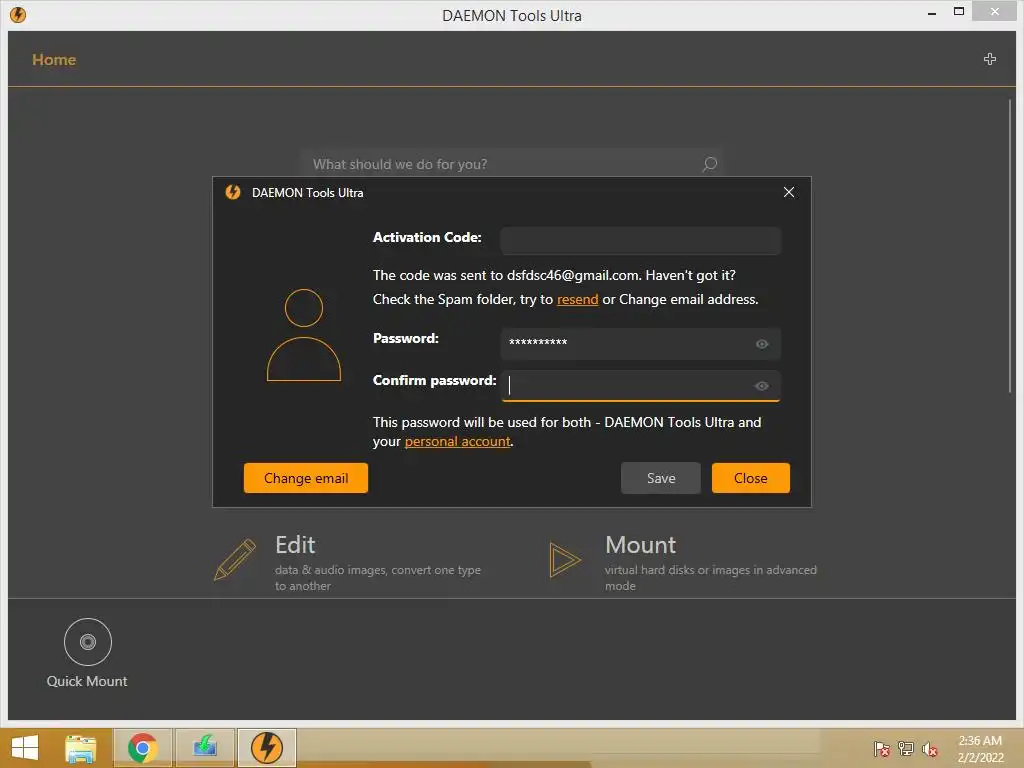This screenshot has height=768, width=1024.
Task: Open the taskbar app with the green arrow icon
Action: click(205, 748)
